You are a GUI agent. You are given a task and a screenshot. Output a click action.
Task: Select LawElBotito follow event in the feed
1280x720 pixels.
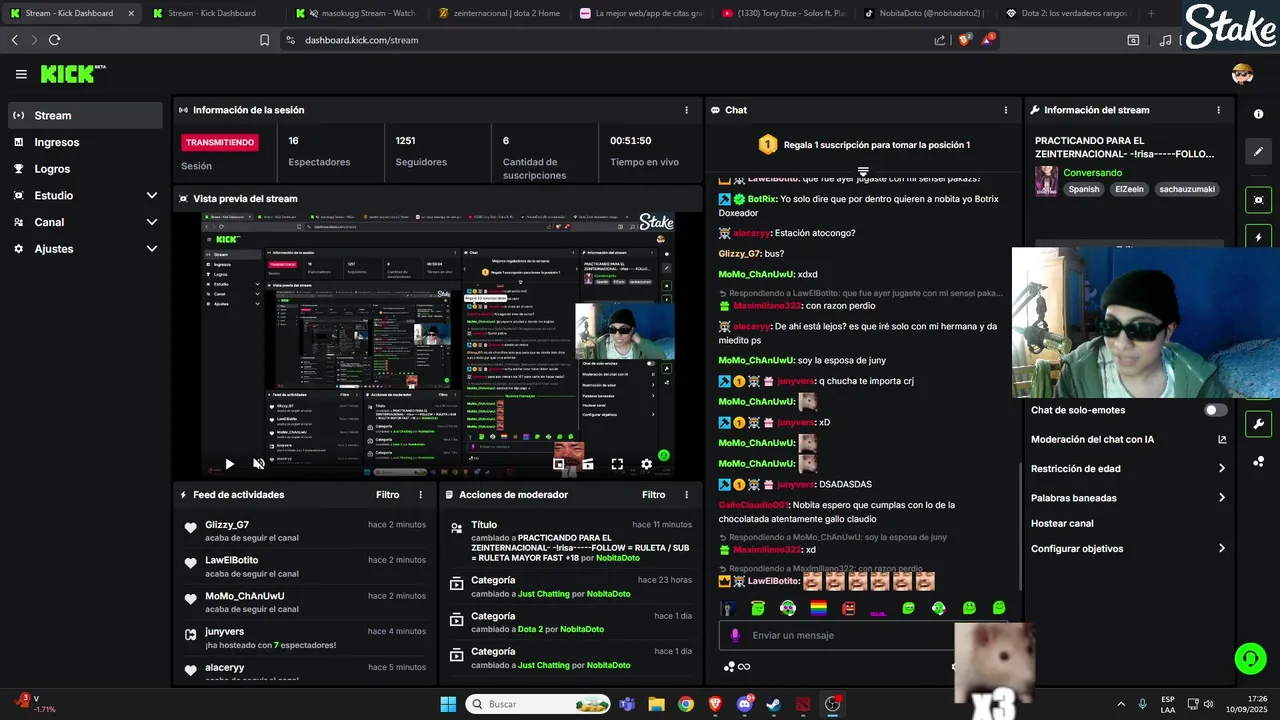click(x=305, y=566)
